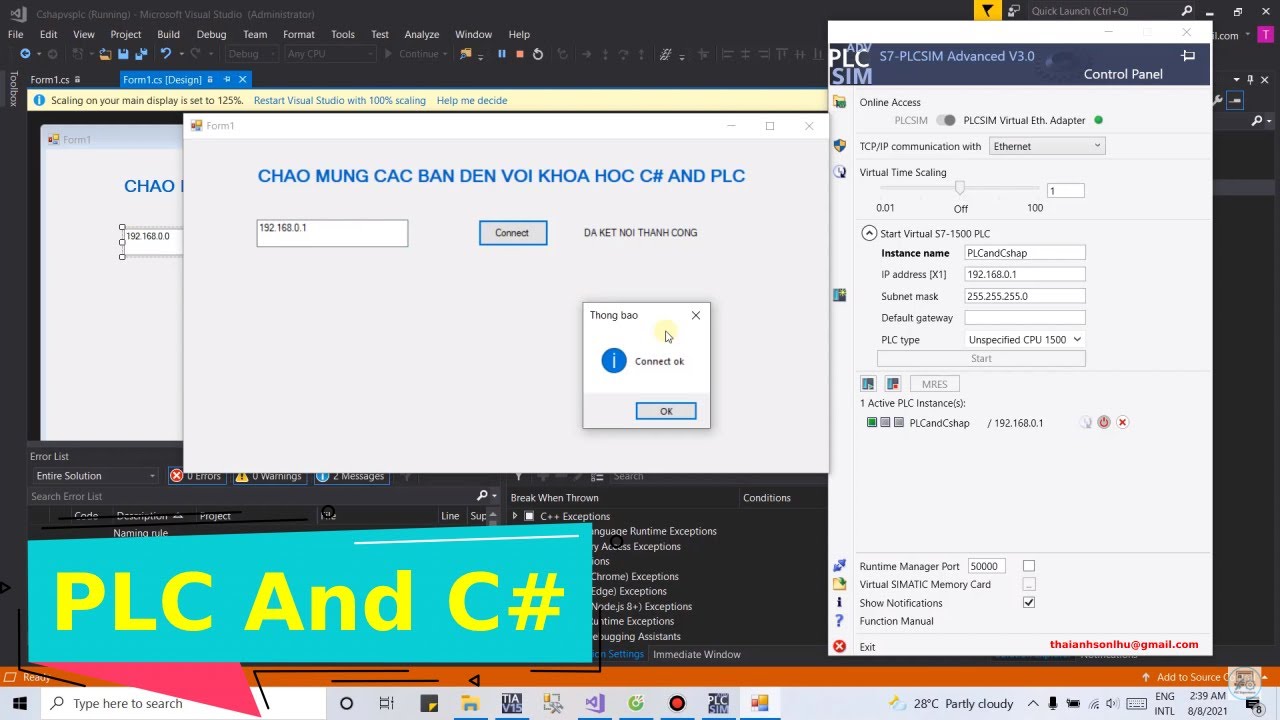This screenshot has height=720, width=1280.
Task: Collapse the Start Virtual S7-1500 PLC section
Action: (869, 233)
